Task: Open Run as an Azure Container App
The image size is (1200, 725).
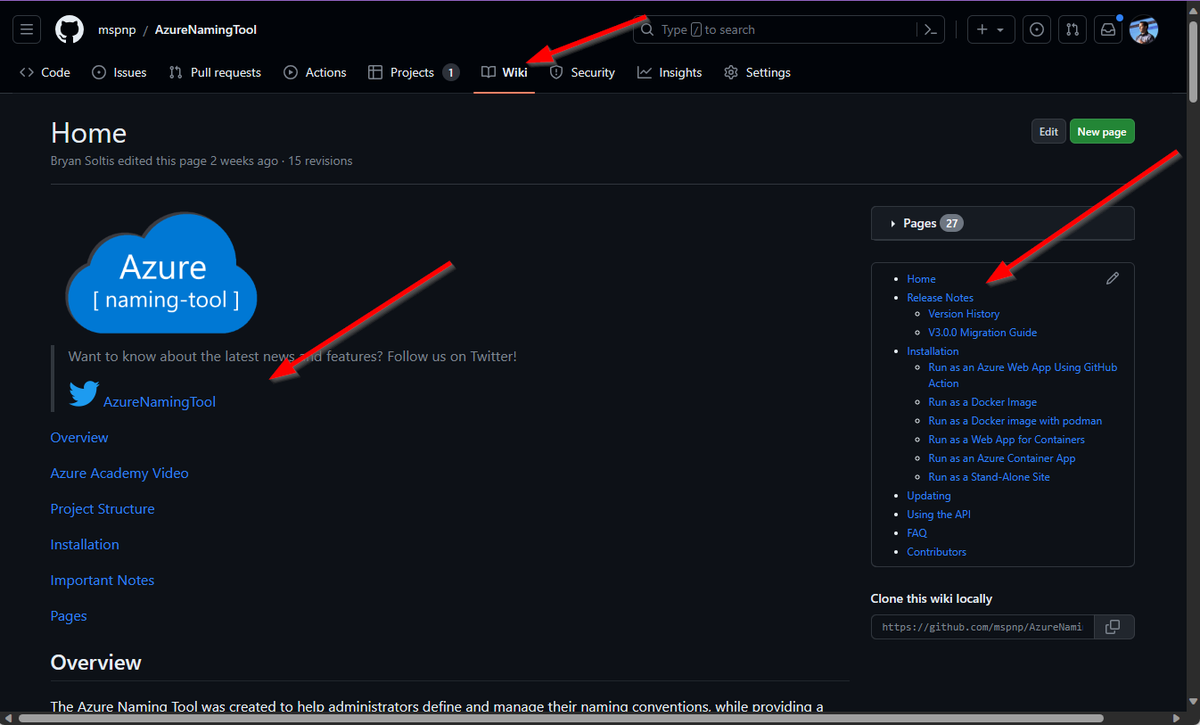Action: pos(1002,459)
